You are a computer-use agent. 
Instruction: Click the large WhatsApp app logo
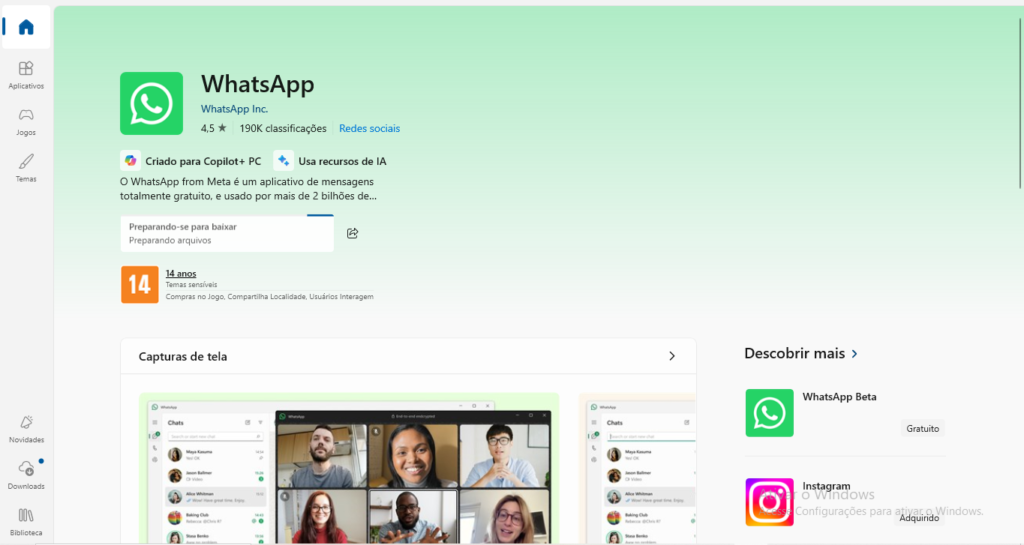click(152, 103)
